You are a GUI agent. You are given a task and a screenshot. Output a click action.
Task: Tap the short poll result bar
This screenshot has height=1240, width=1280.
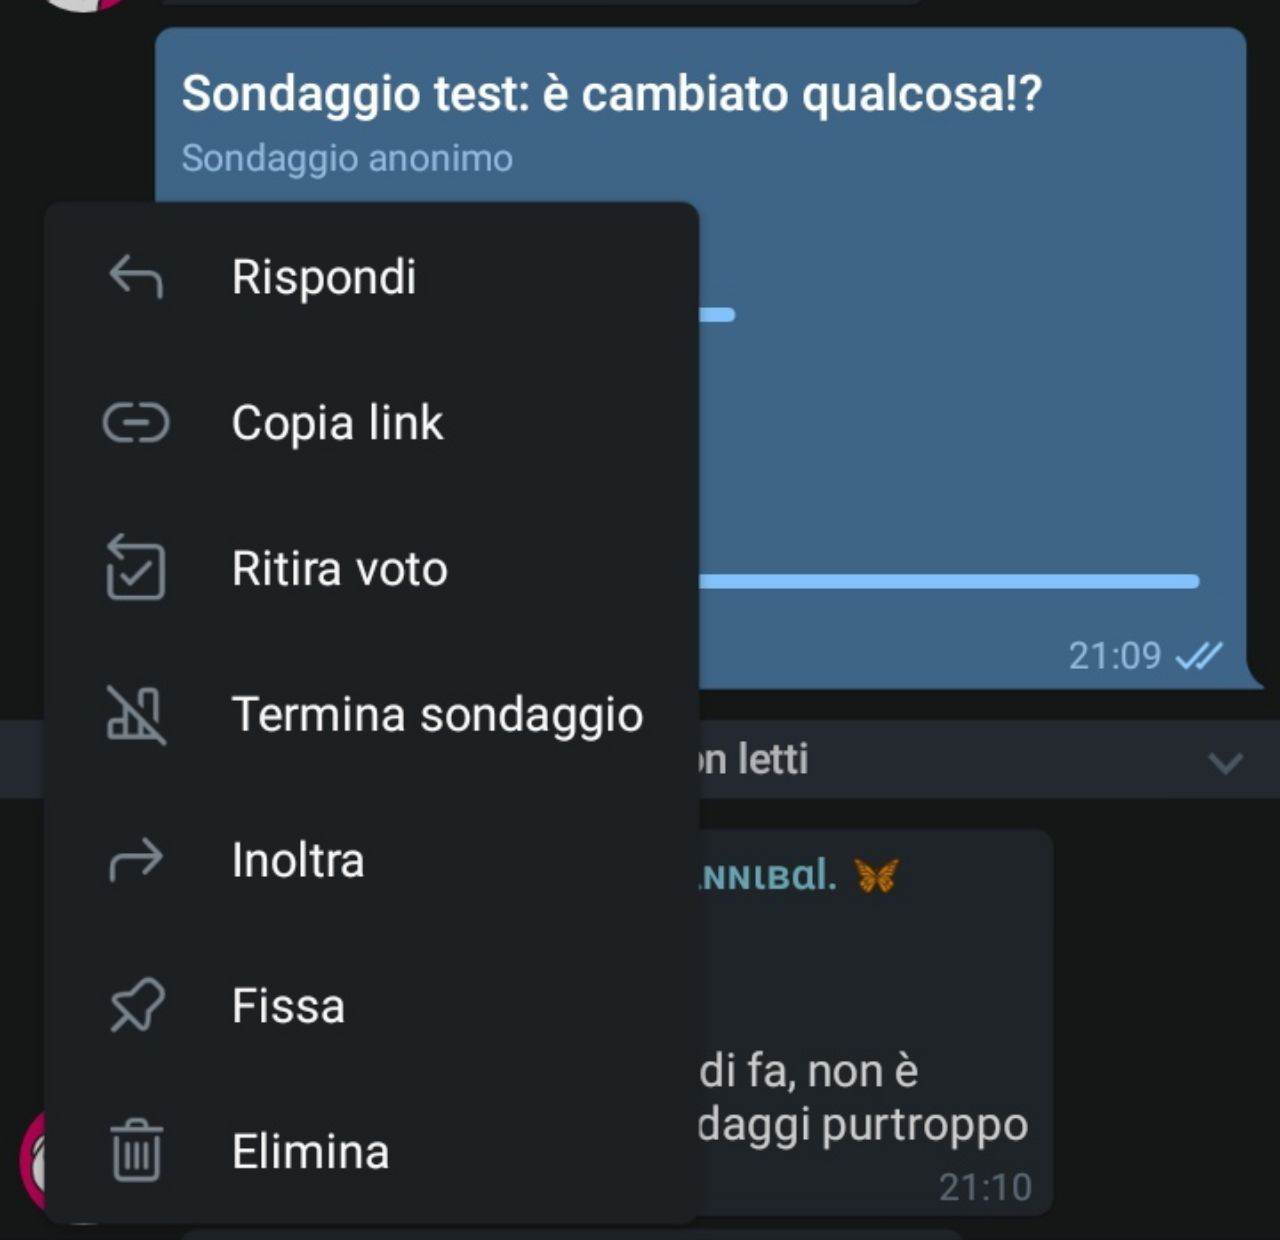click(x=717, y=315)
